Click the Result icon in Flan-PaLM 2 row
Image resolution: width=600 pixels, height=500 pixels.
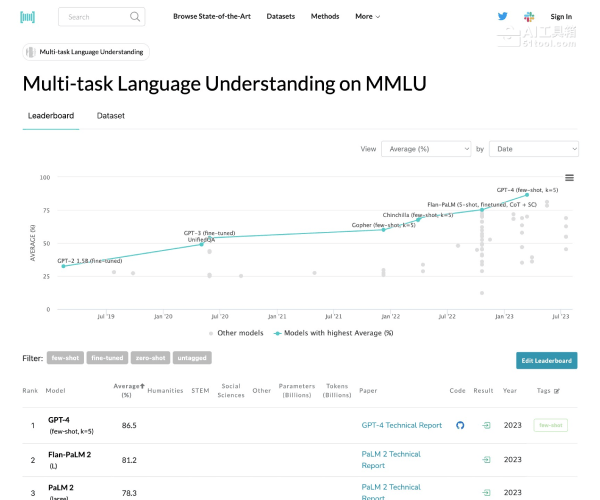click(x=486, y=460)
